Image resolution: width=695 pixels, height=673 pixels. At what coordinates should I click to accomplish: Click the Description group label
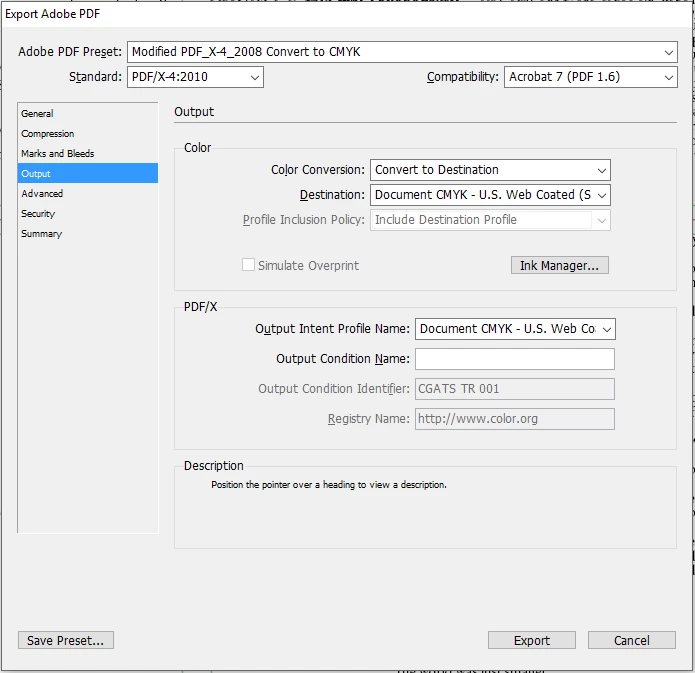pyautogui.click(x=214, y=466)
